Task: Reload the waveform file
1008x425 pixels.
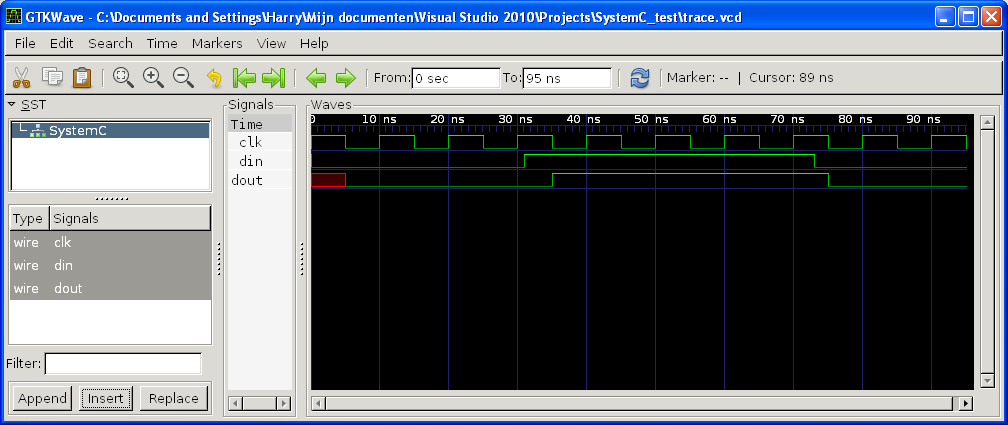Action: (x=640, y=78)
